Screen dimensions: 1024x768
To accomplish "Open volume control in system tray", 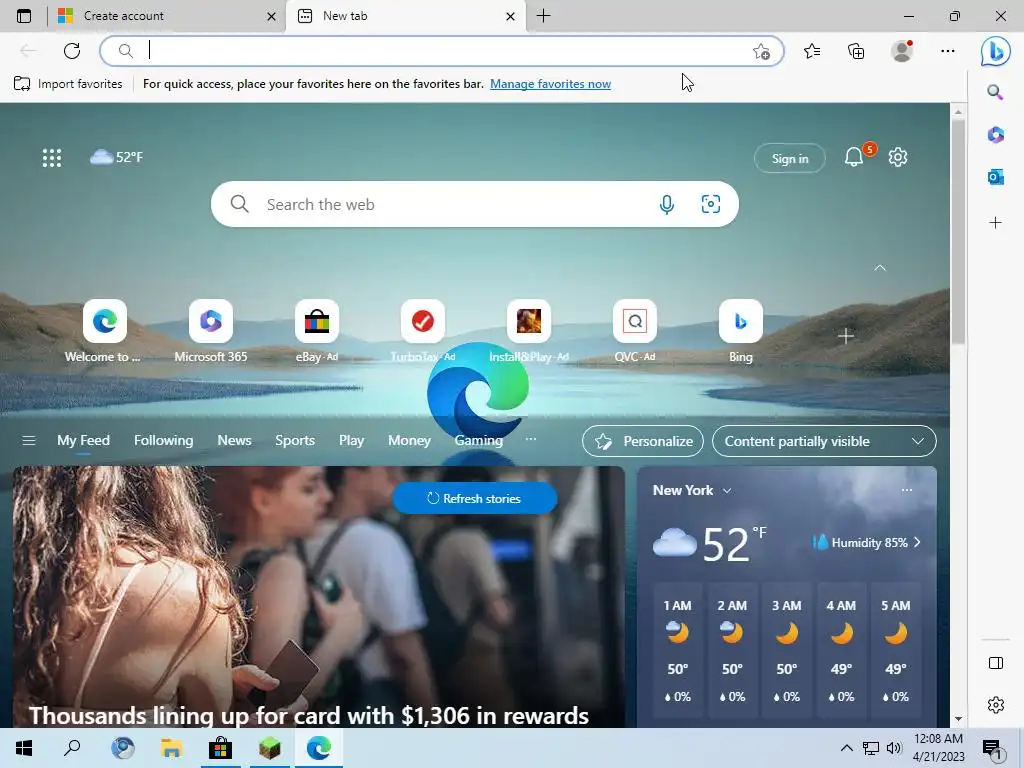I will pyautogui.click(x=894, y=748).
